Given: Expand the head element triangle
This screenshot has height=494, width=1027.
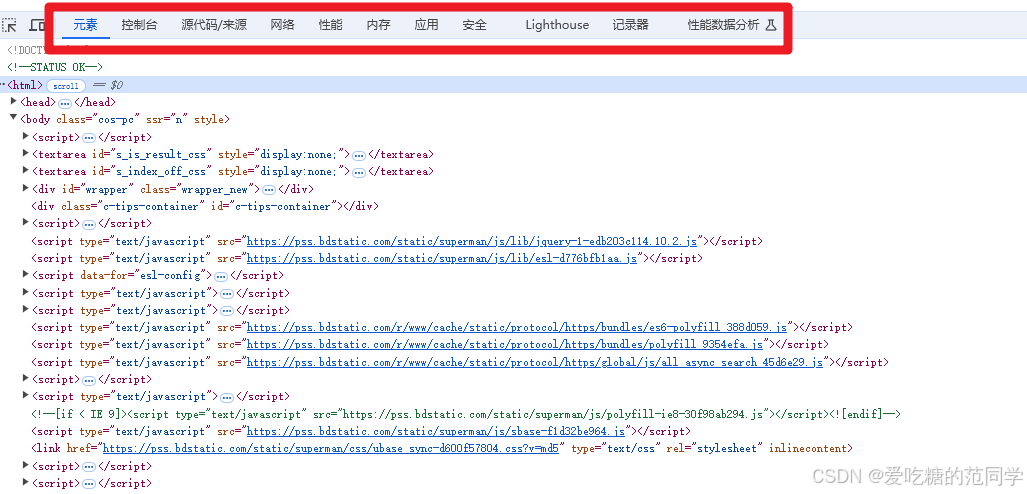Looking at the screenshot, I should coord(14,102).
